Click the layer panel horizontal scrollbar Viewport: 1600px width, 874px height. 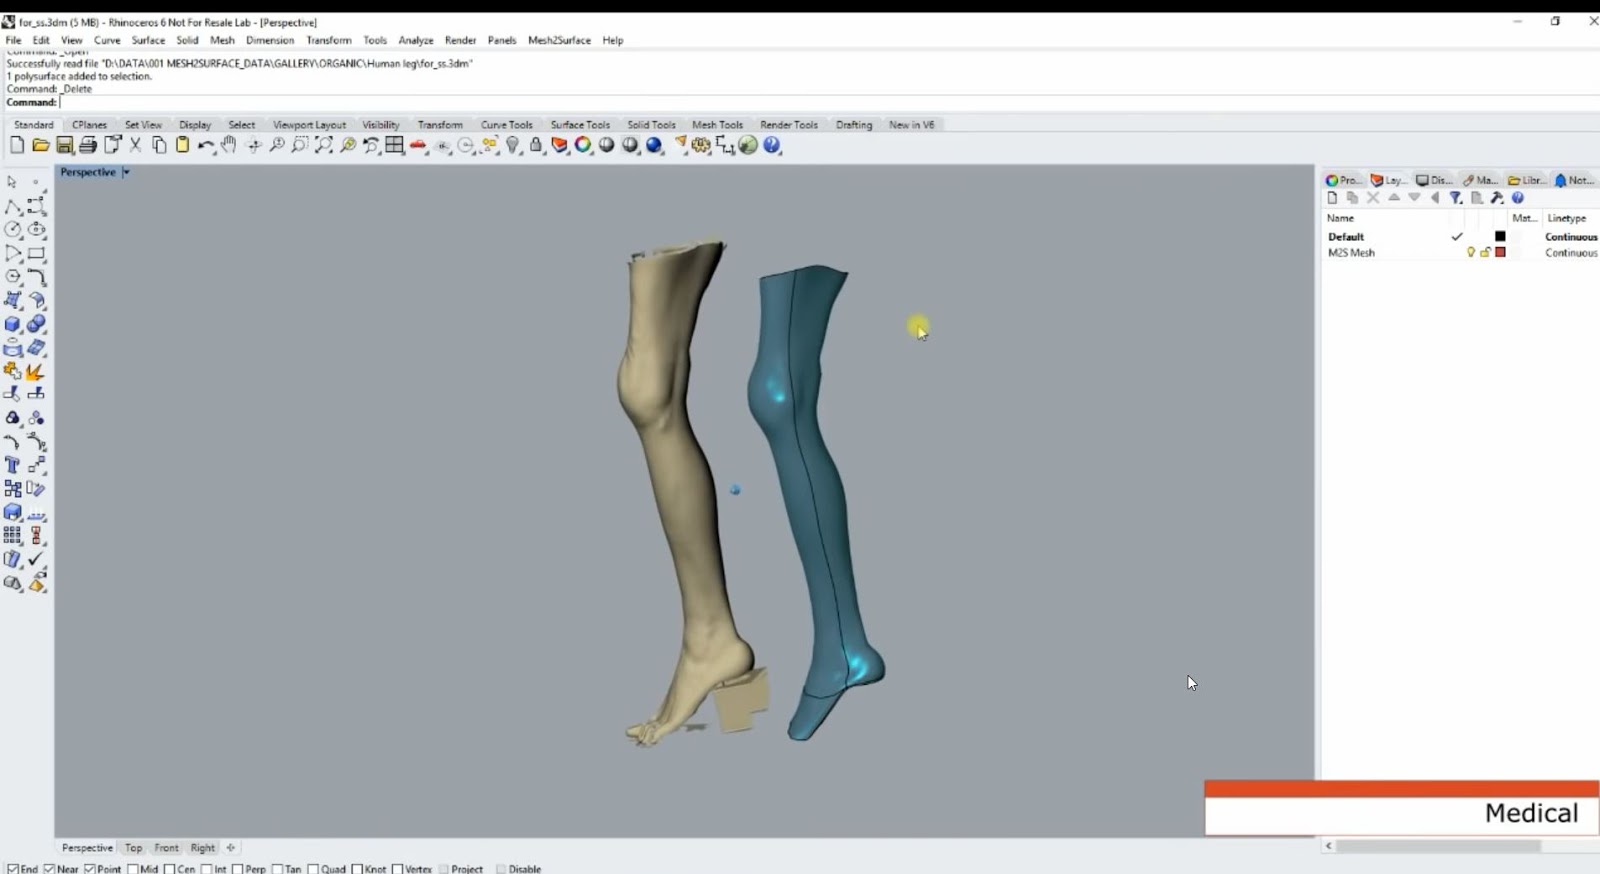pos(1440,846)
